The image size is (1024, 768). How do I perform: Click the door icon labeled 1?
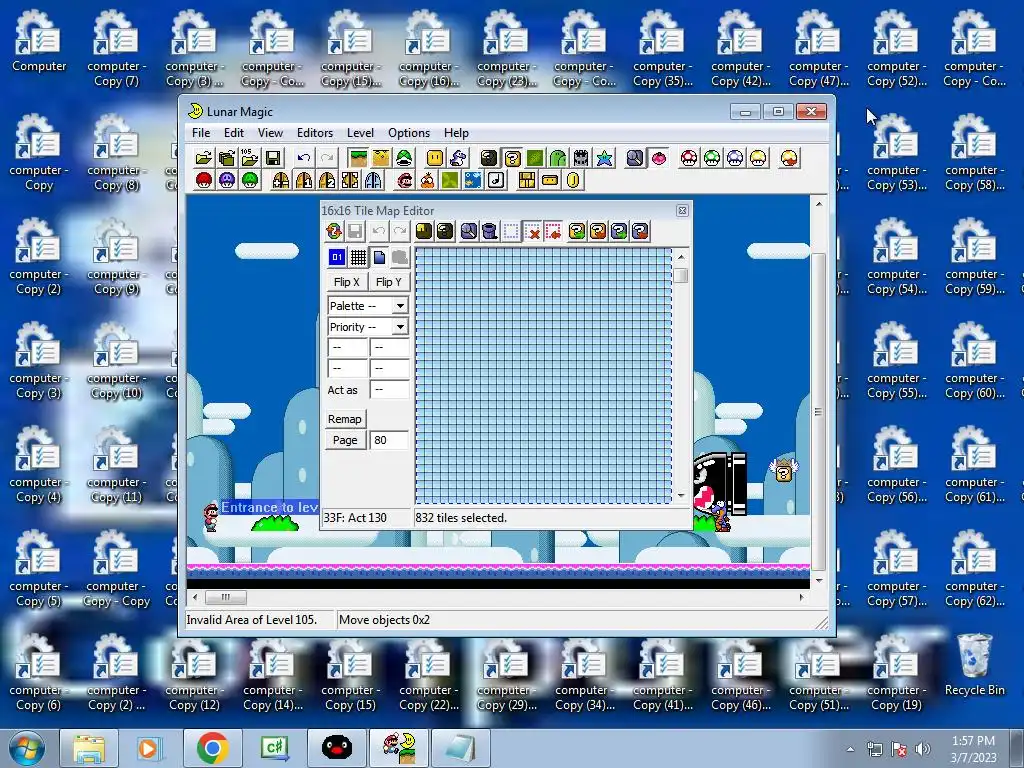(304, 180)
